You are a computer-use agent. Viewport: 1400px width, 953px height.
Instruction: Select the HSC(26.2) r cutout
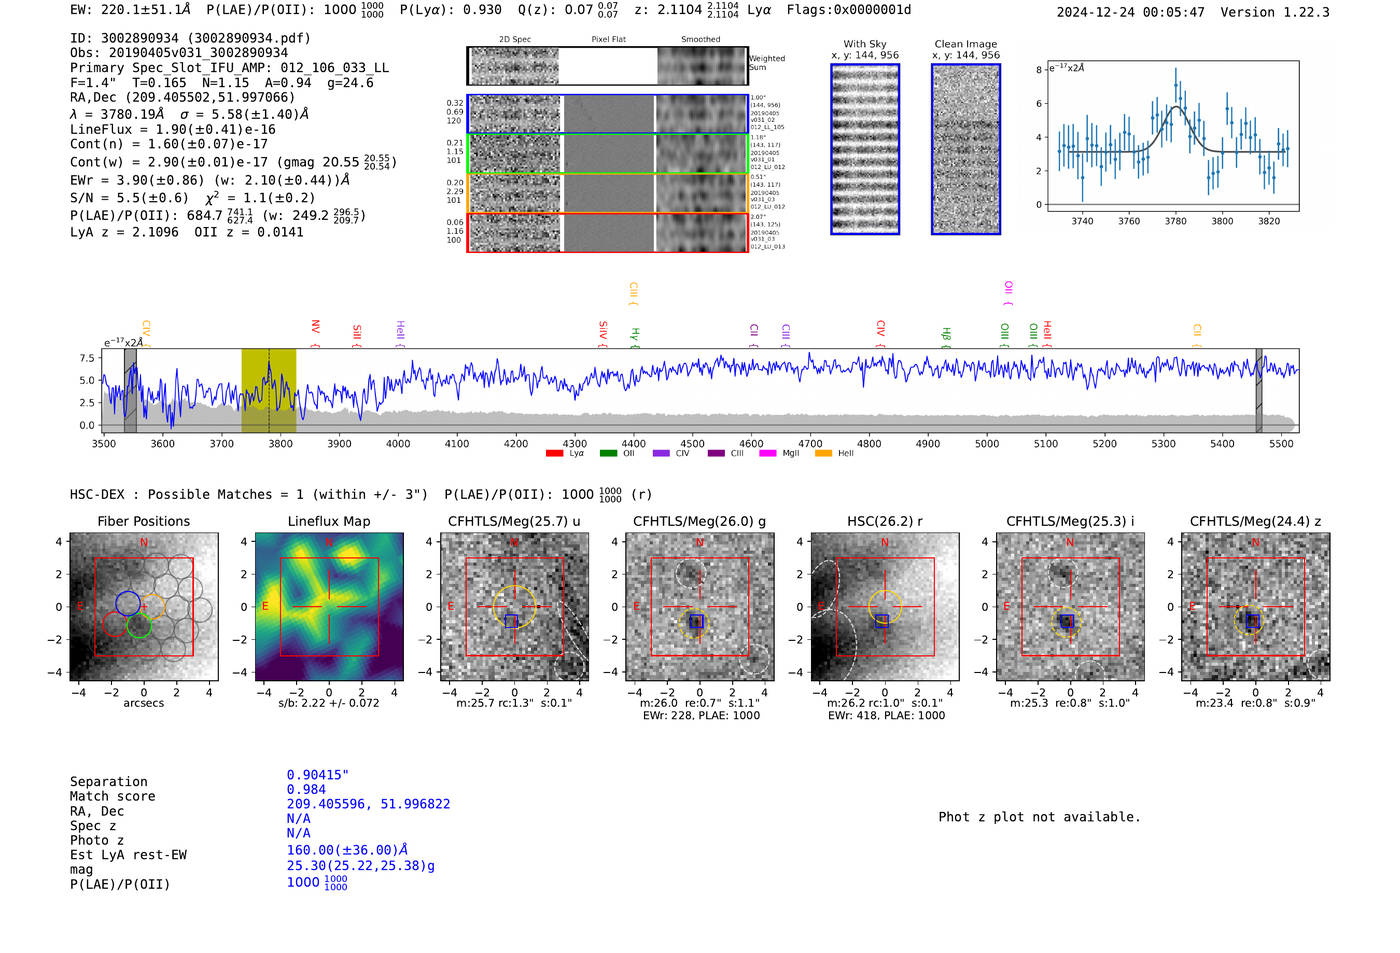pyautogui.click(x=885, y=607)
